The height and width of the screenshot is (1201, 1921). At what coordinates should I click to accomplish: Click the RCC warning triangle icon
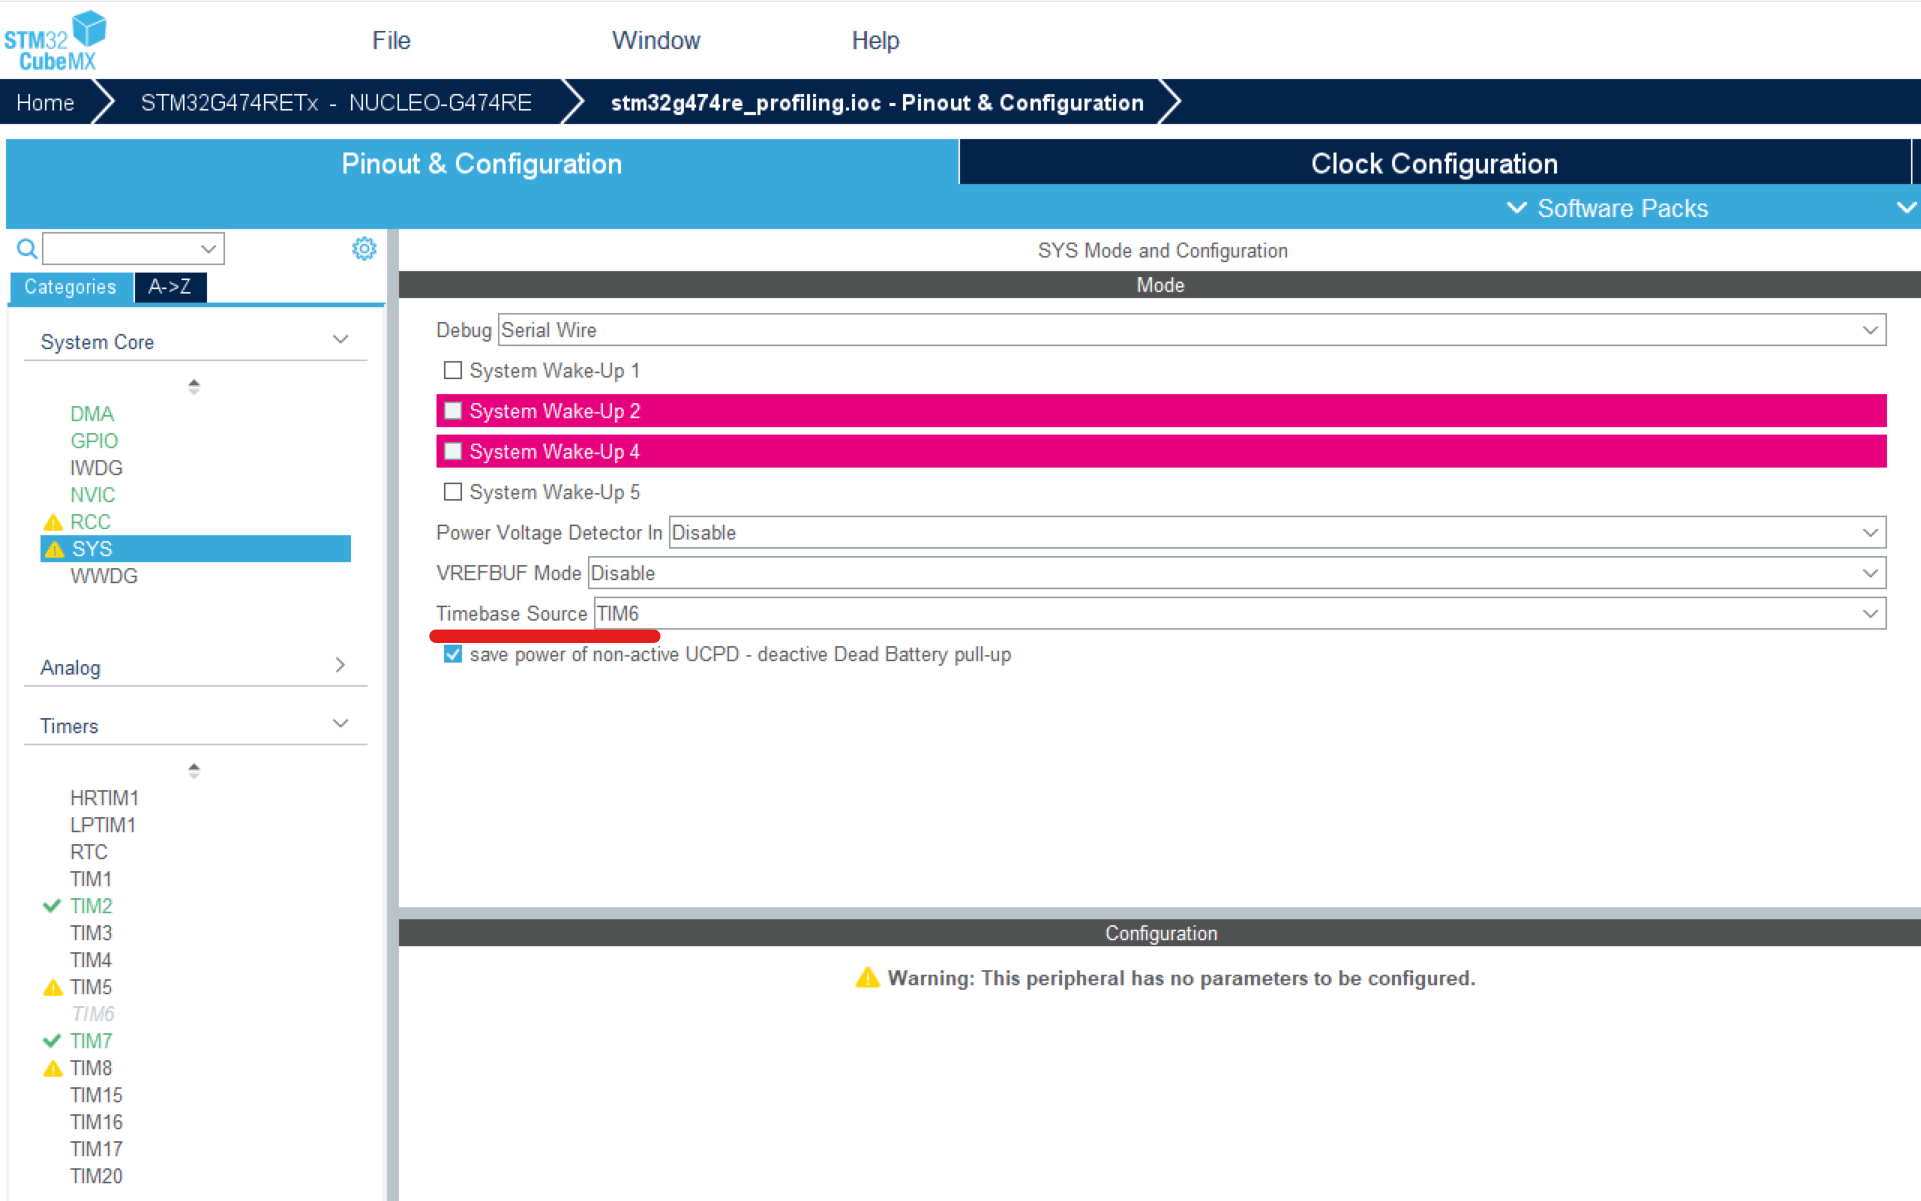tap(53, 522)
